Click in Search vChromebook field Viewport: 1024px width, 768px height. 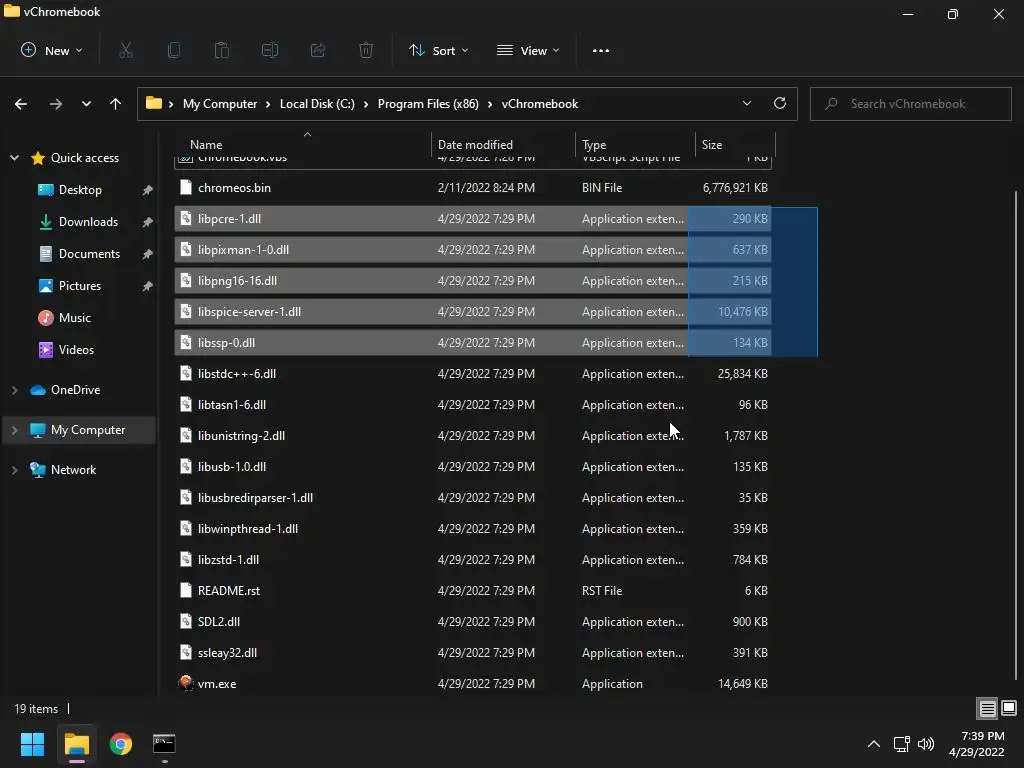click(910, 104)
